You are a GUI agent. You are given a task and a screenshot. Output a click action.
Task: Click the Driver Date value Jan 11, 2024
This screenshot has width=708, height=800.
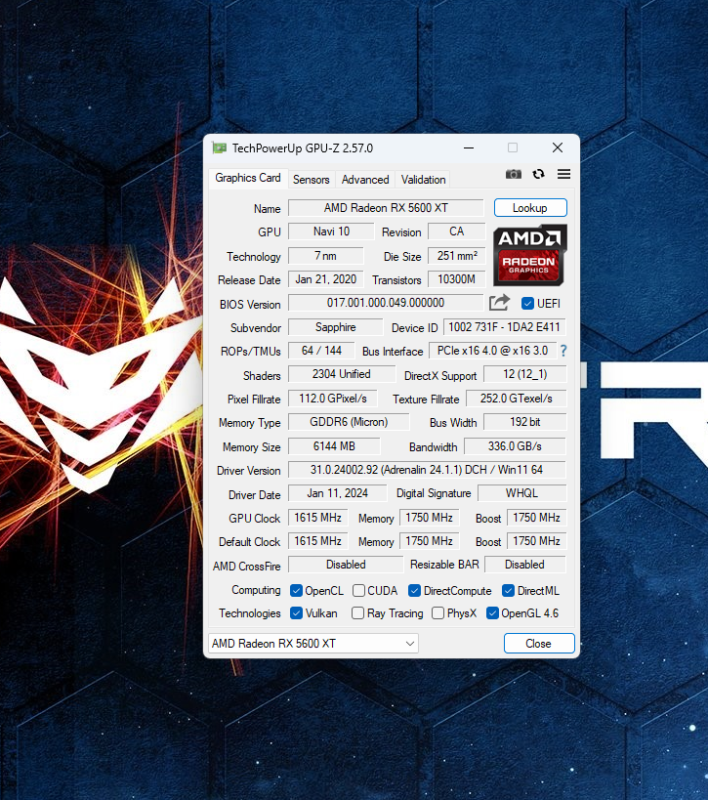337,493
